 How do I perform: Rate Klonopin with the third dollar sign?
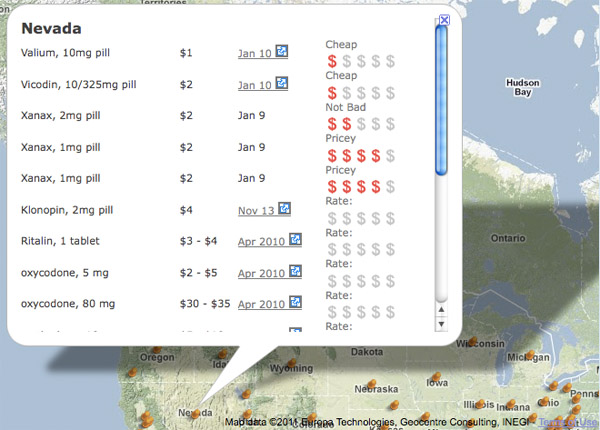pos(361,218)
